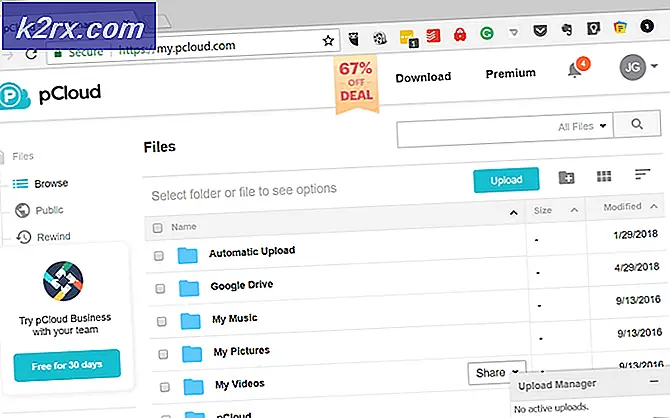This screenshot has height=418, width=670.
Task: Minimize the Upload Manager panel
Action: (x=654, y=381)
